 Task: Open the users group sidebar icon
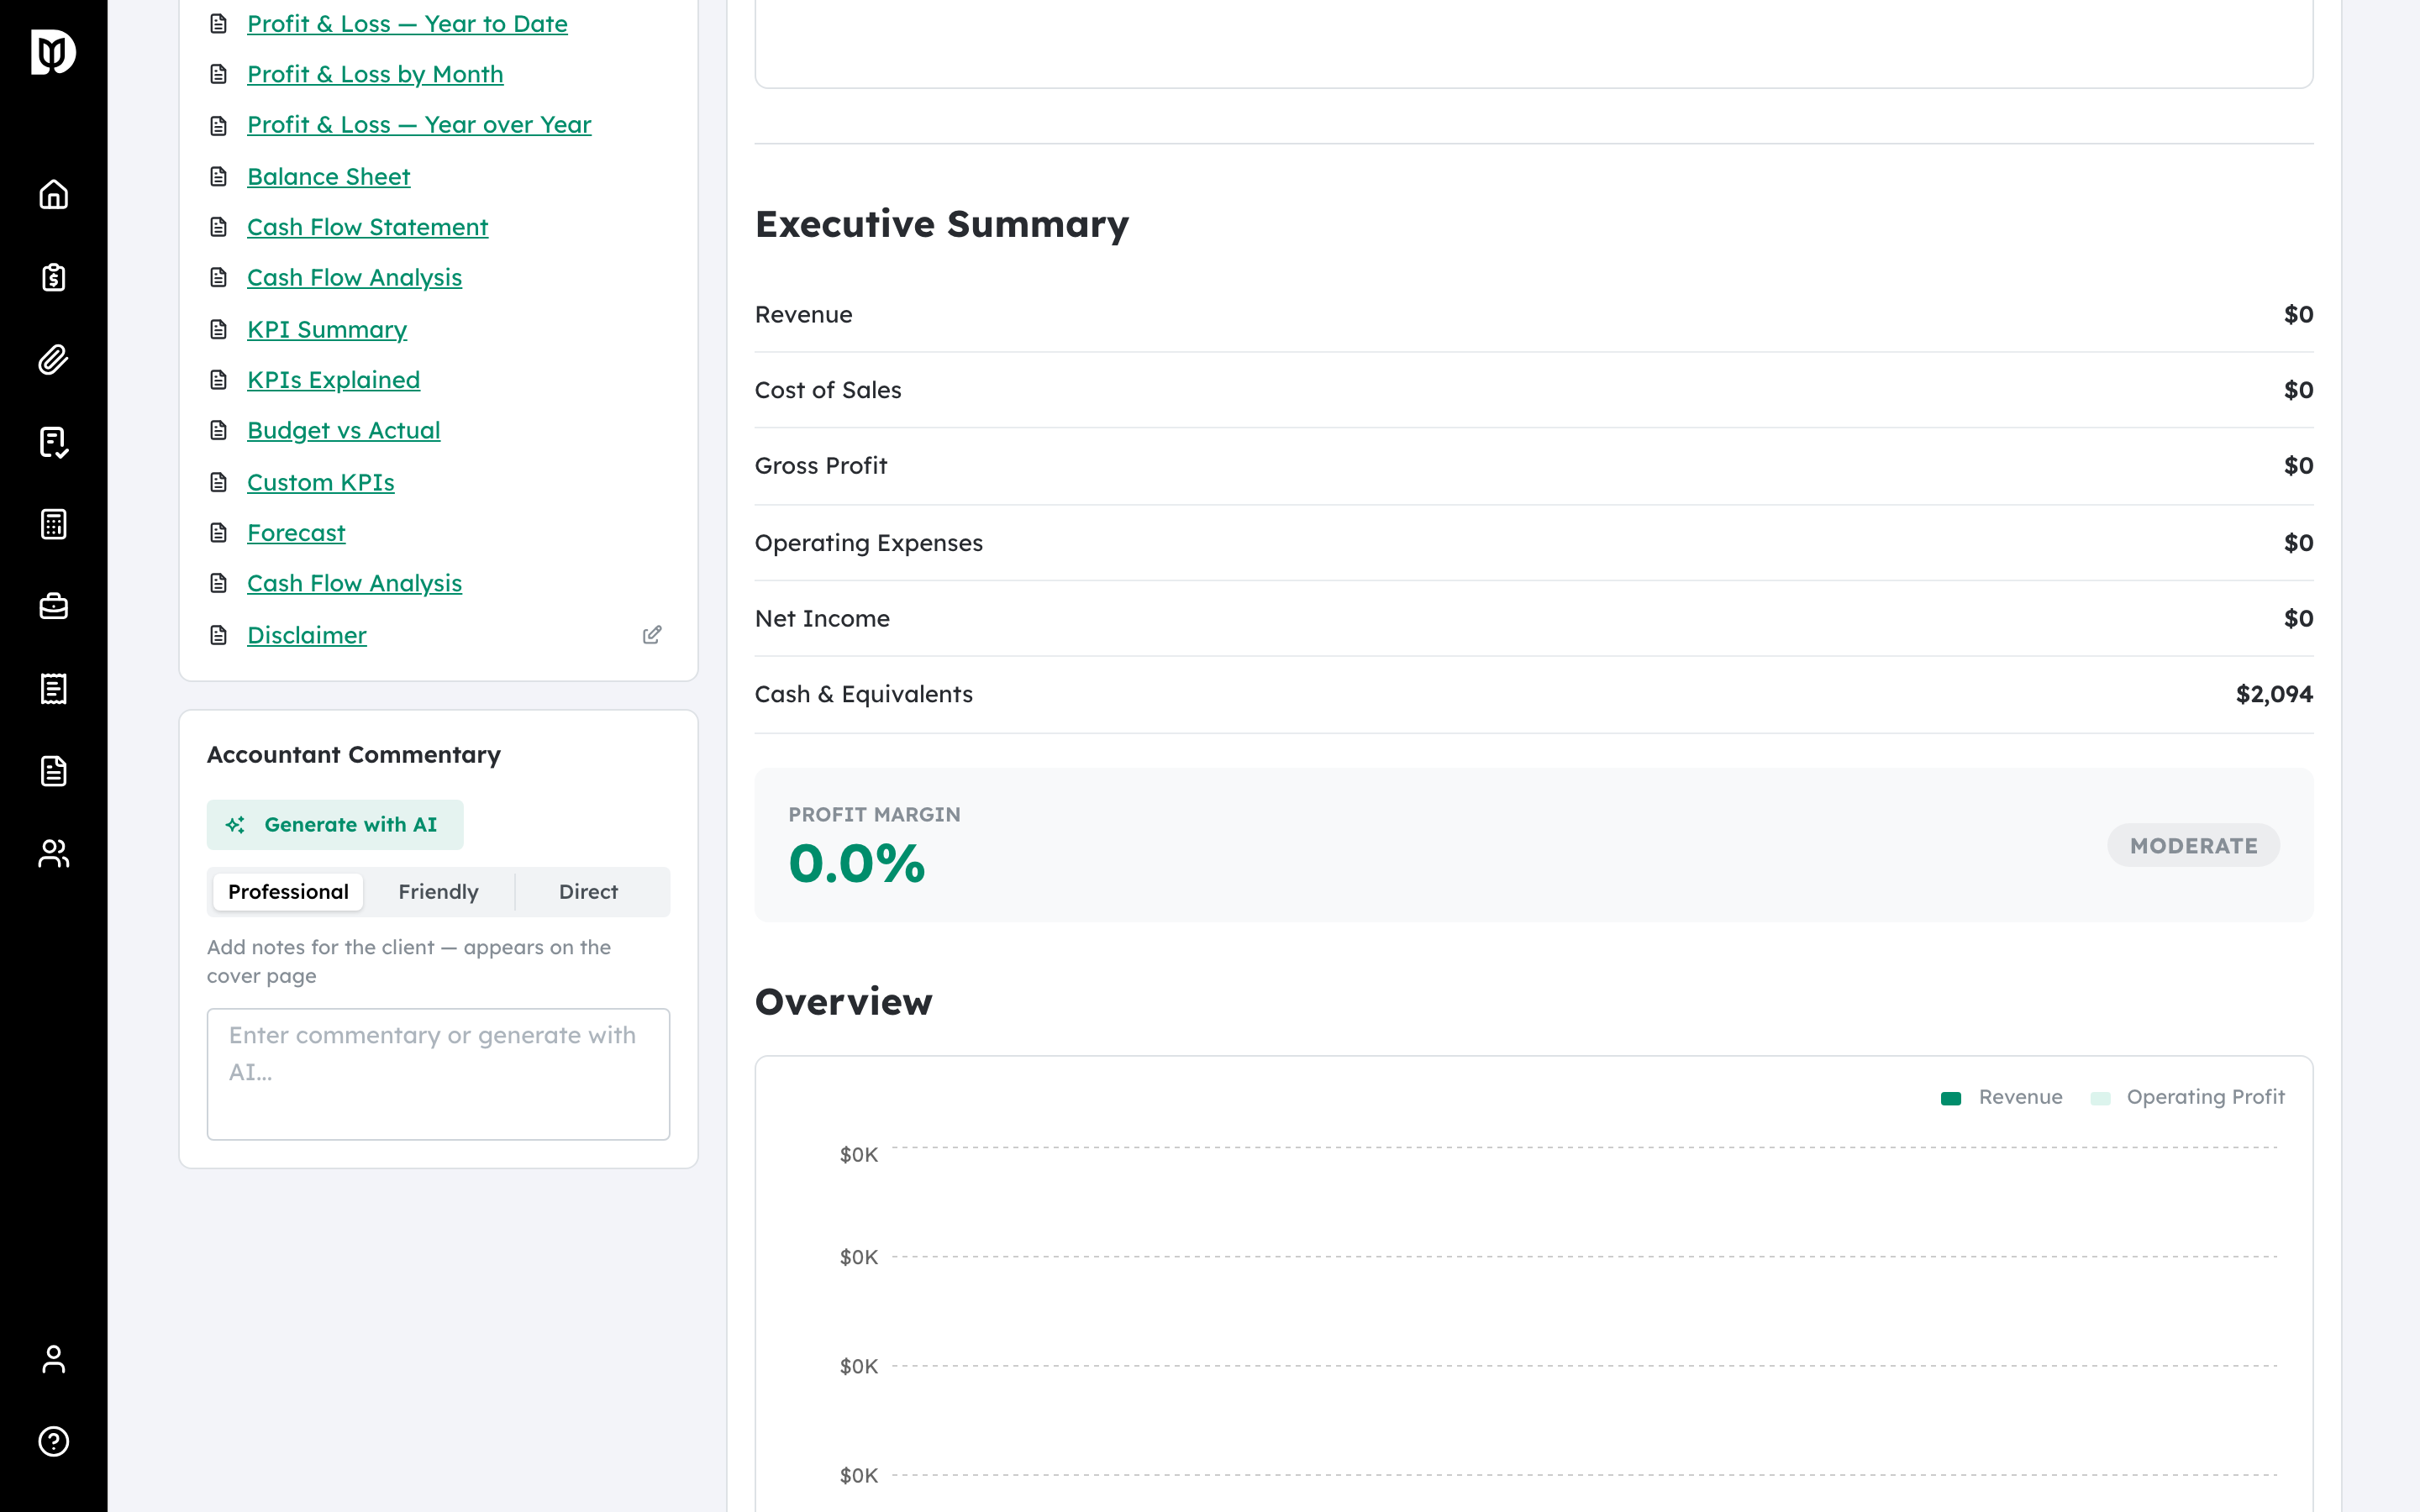(x=53, y=853)
